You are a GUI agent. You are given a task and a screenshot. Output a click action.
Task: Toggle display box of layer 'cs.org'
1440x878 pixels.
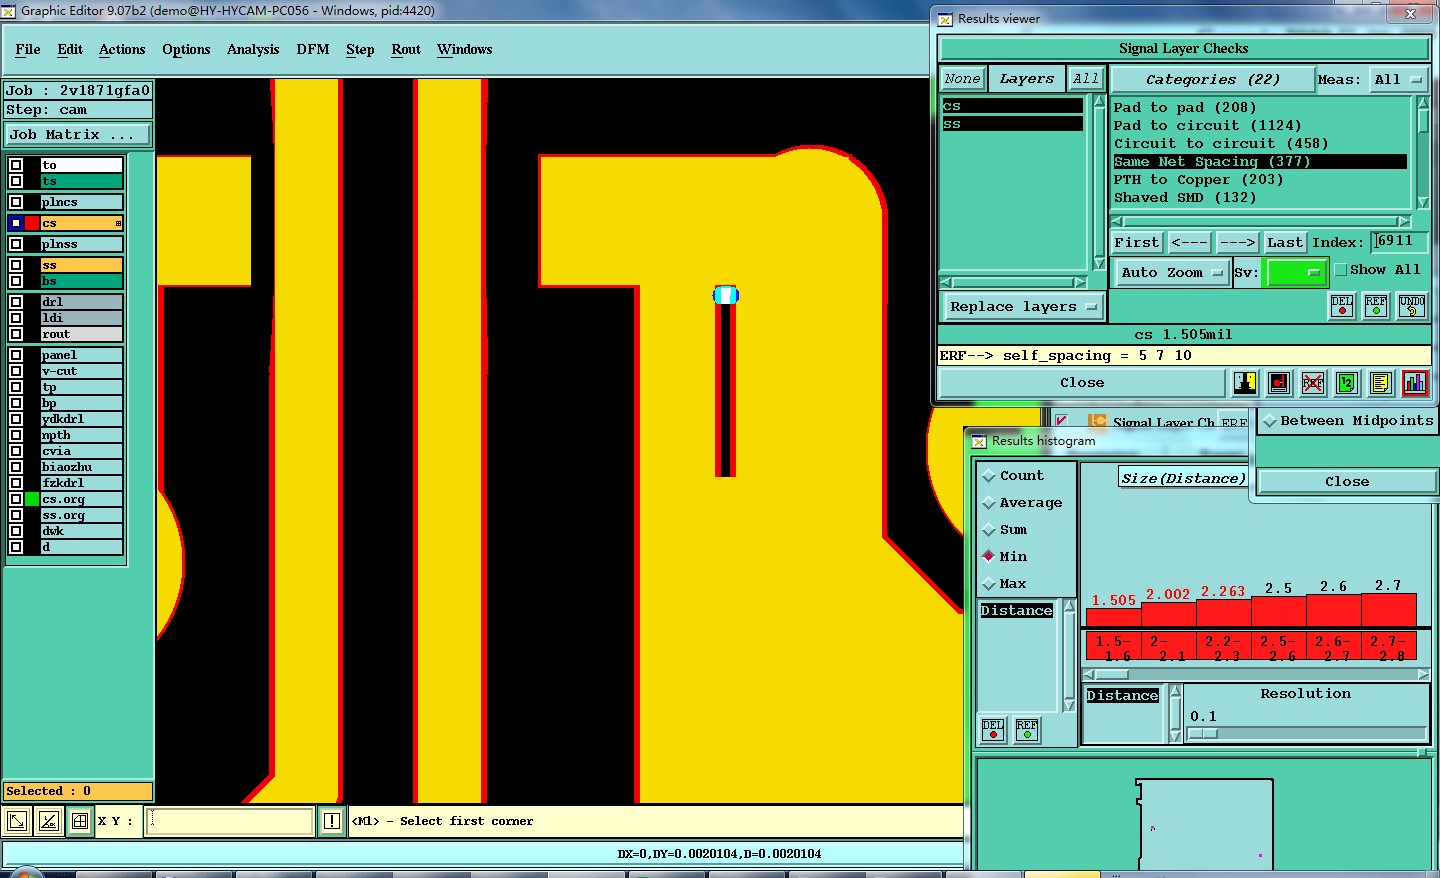coord(16,499)
